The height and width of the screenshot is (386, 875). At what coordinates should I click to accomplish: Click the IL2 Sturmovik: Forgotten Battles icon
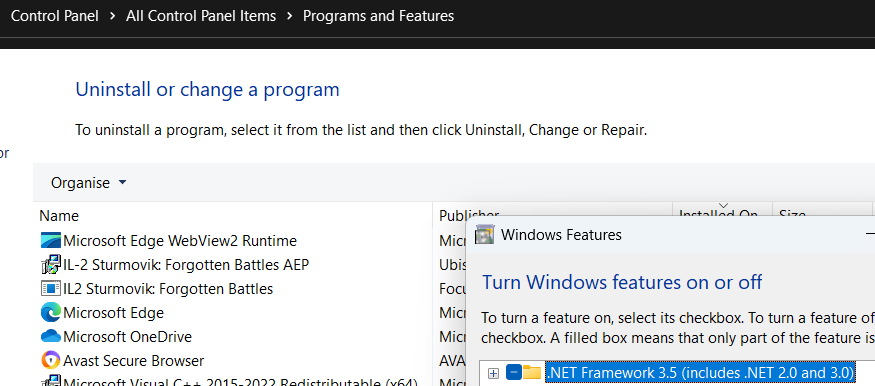coord(51,288)
